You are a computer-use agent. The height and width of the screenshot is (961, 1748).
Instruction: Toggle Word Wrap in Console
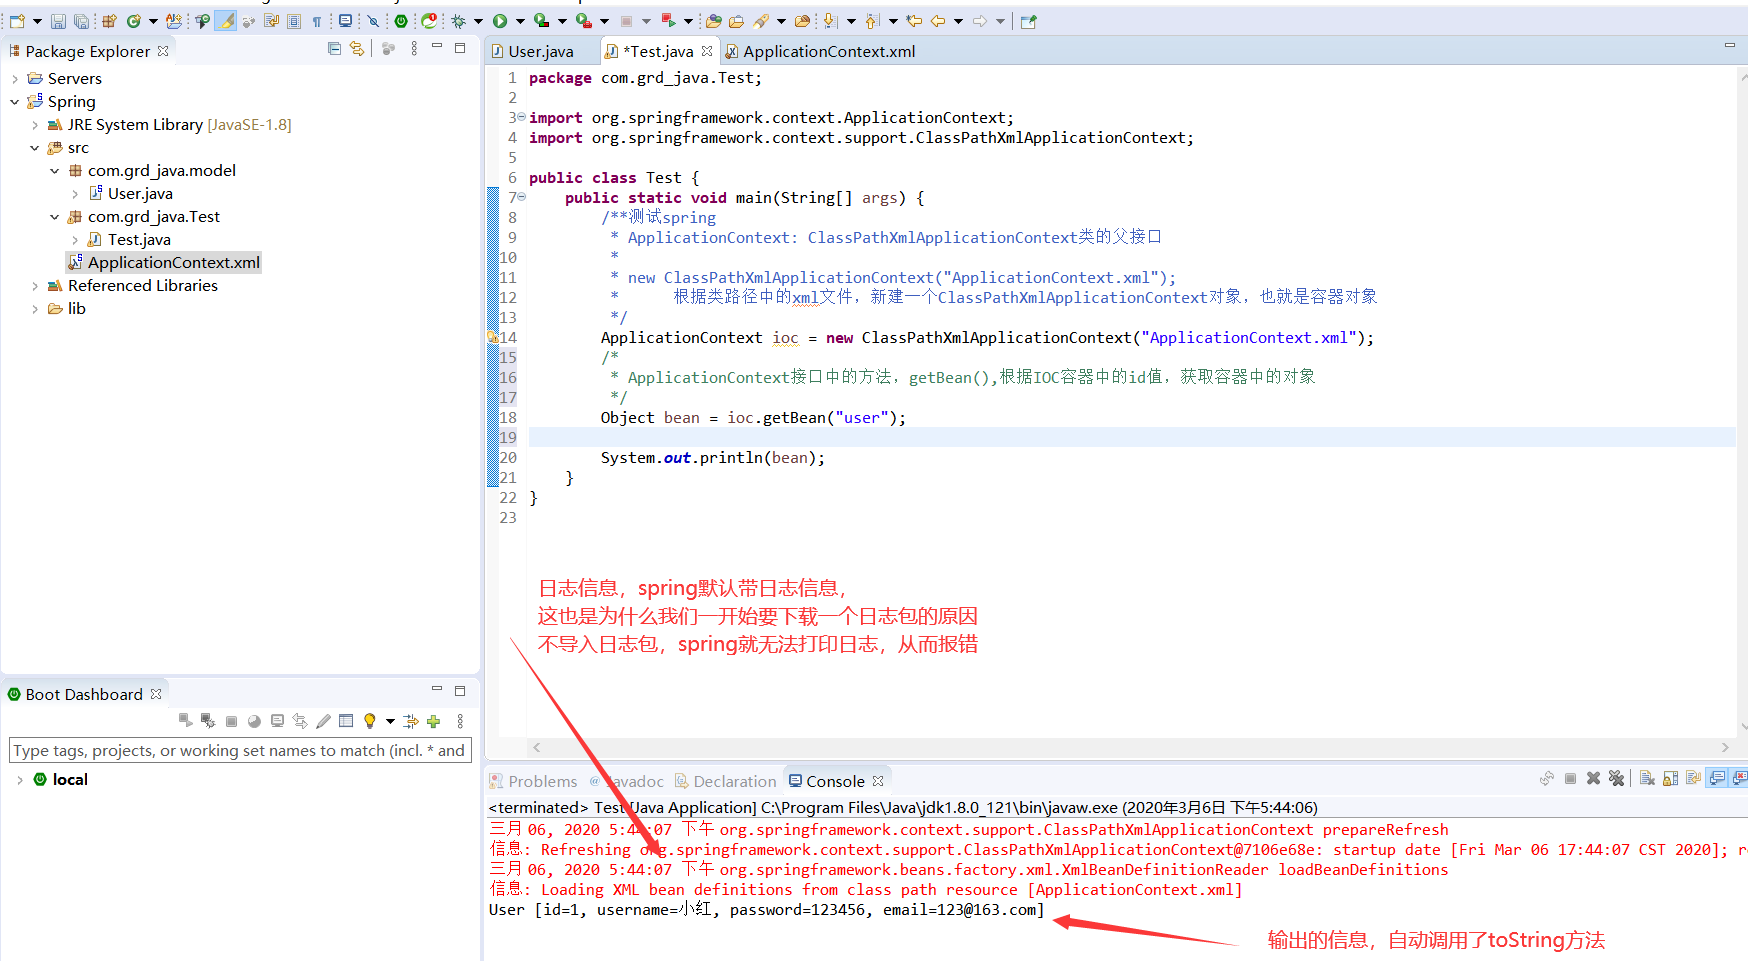(1693, 778)
